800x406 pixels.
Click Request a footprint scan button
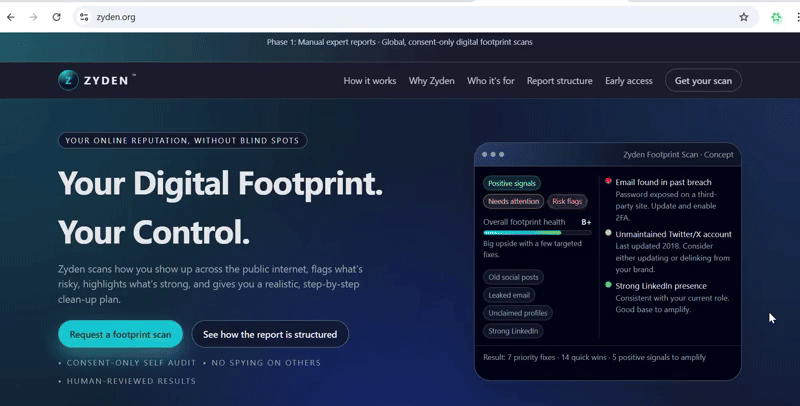tap(120, 334)
